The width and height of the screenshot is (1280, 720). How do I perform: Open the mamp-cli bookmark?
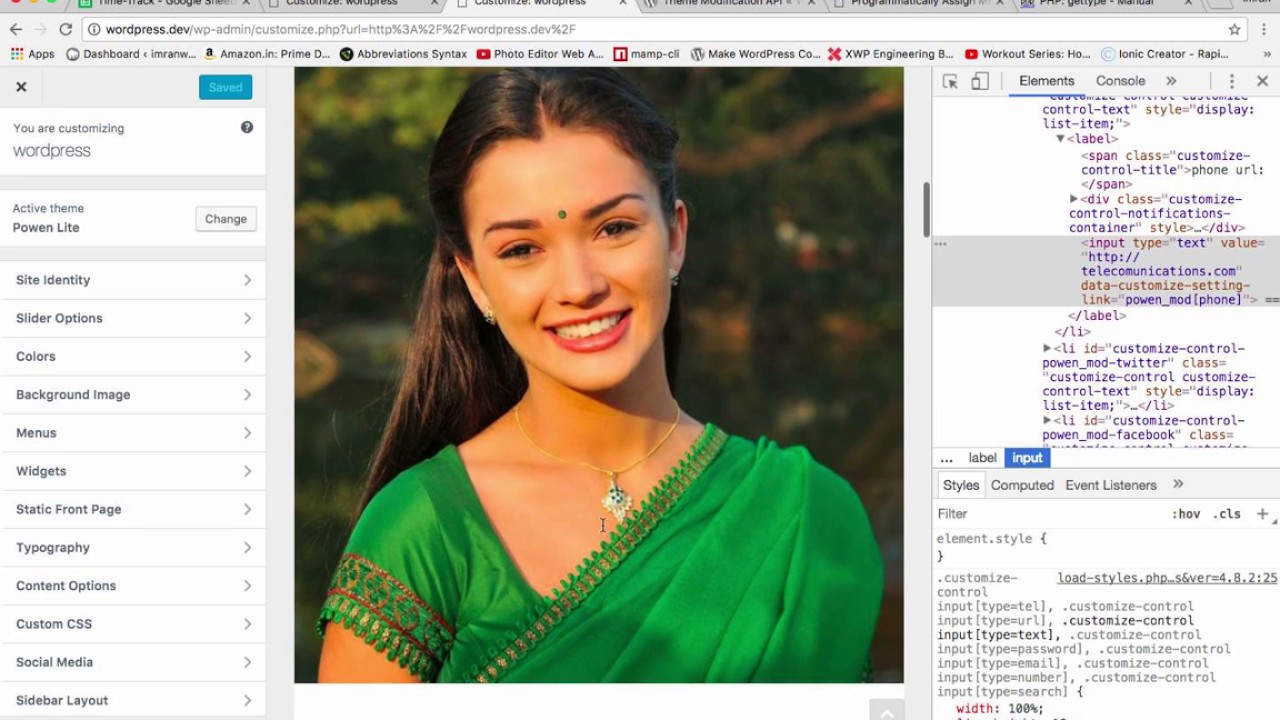tap(647, 54)
